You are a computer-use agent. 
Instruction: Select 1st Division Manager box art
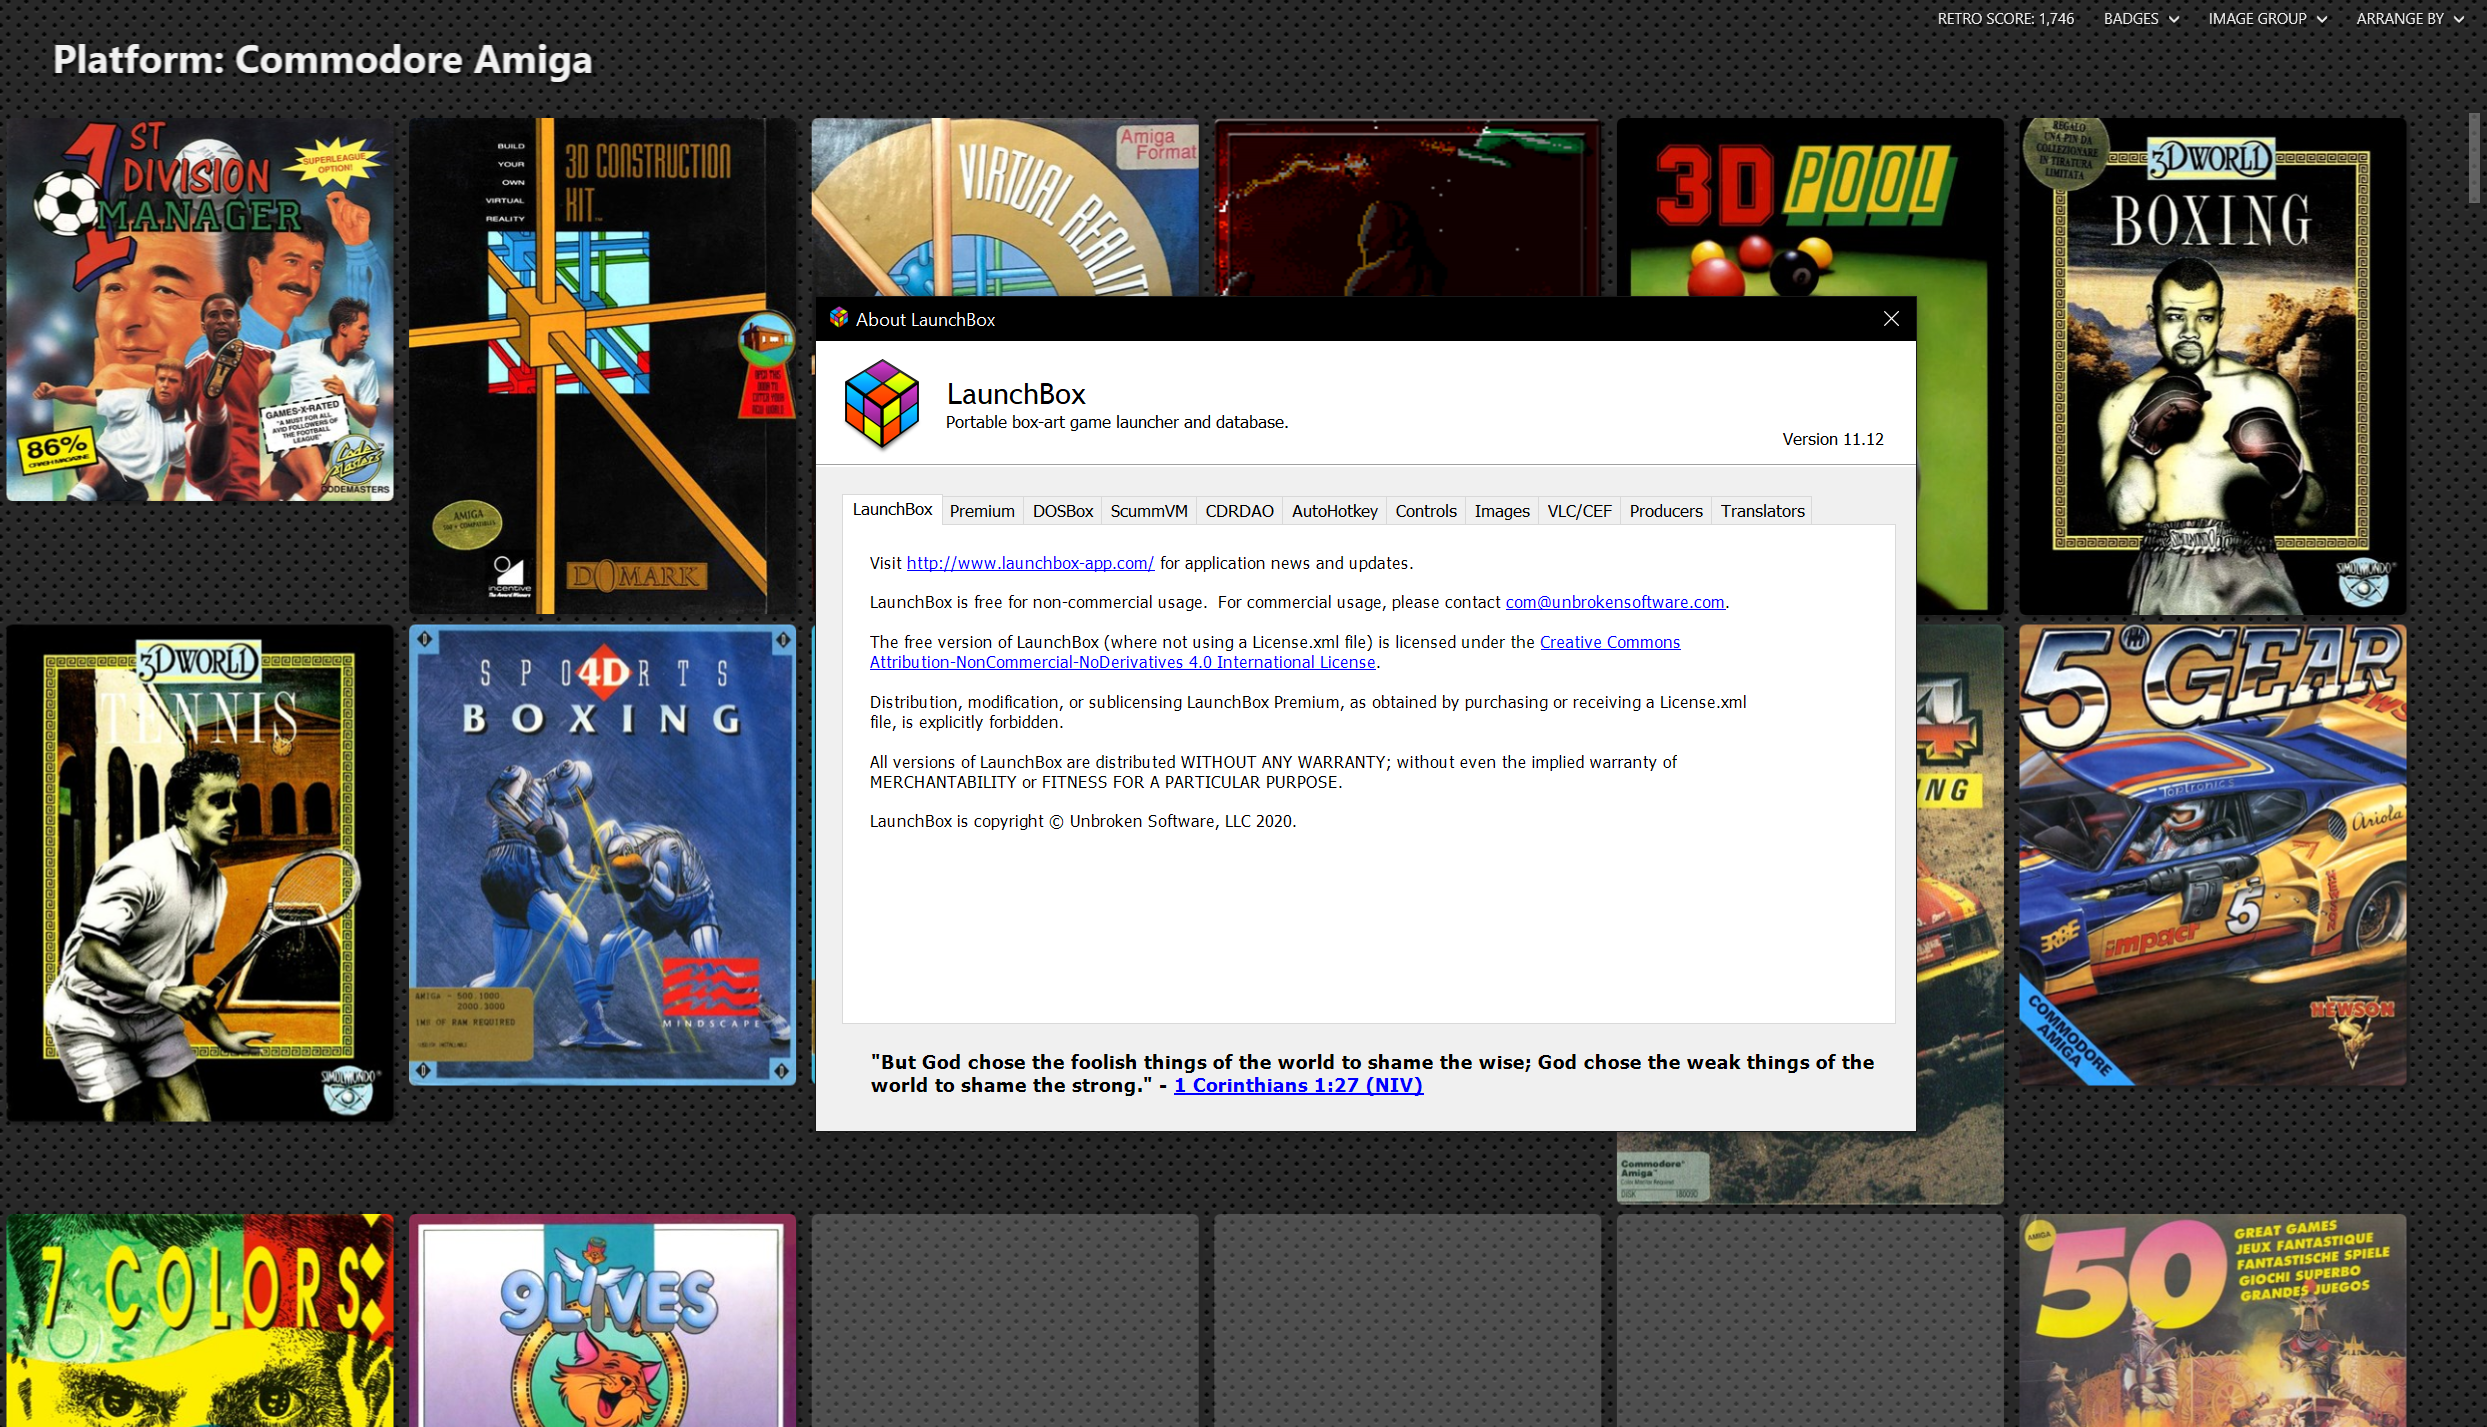coord(200,309)
